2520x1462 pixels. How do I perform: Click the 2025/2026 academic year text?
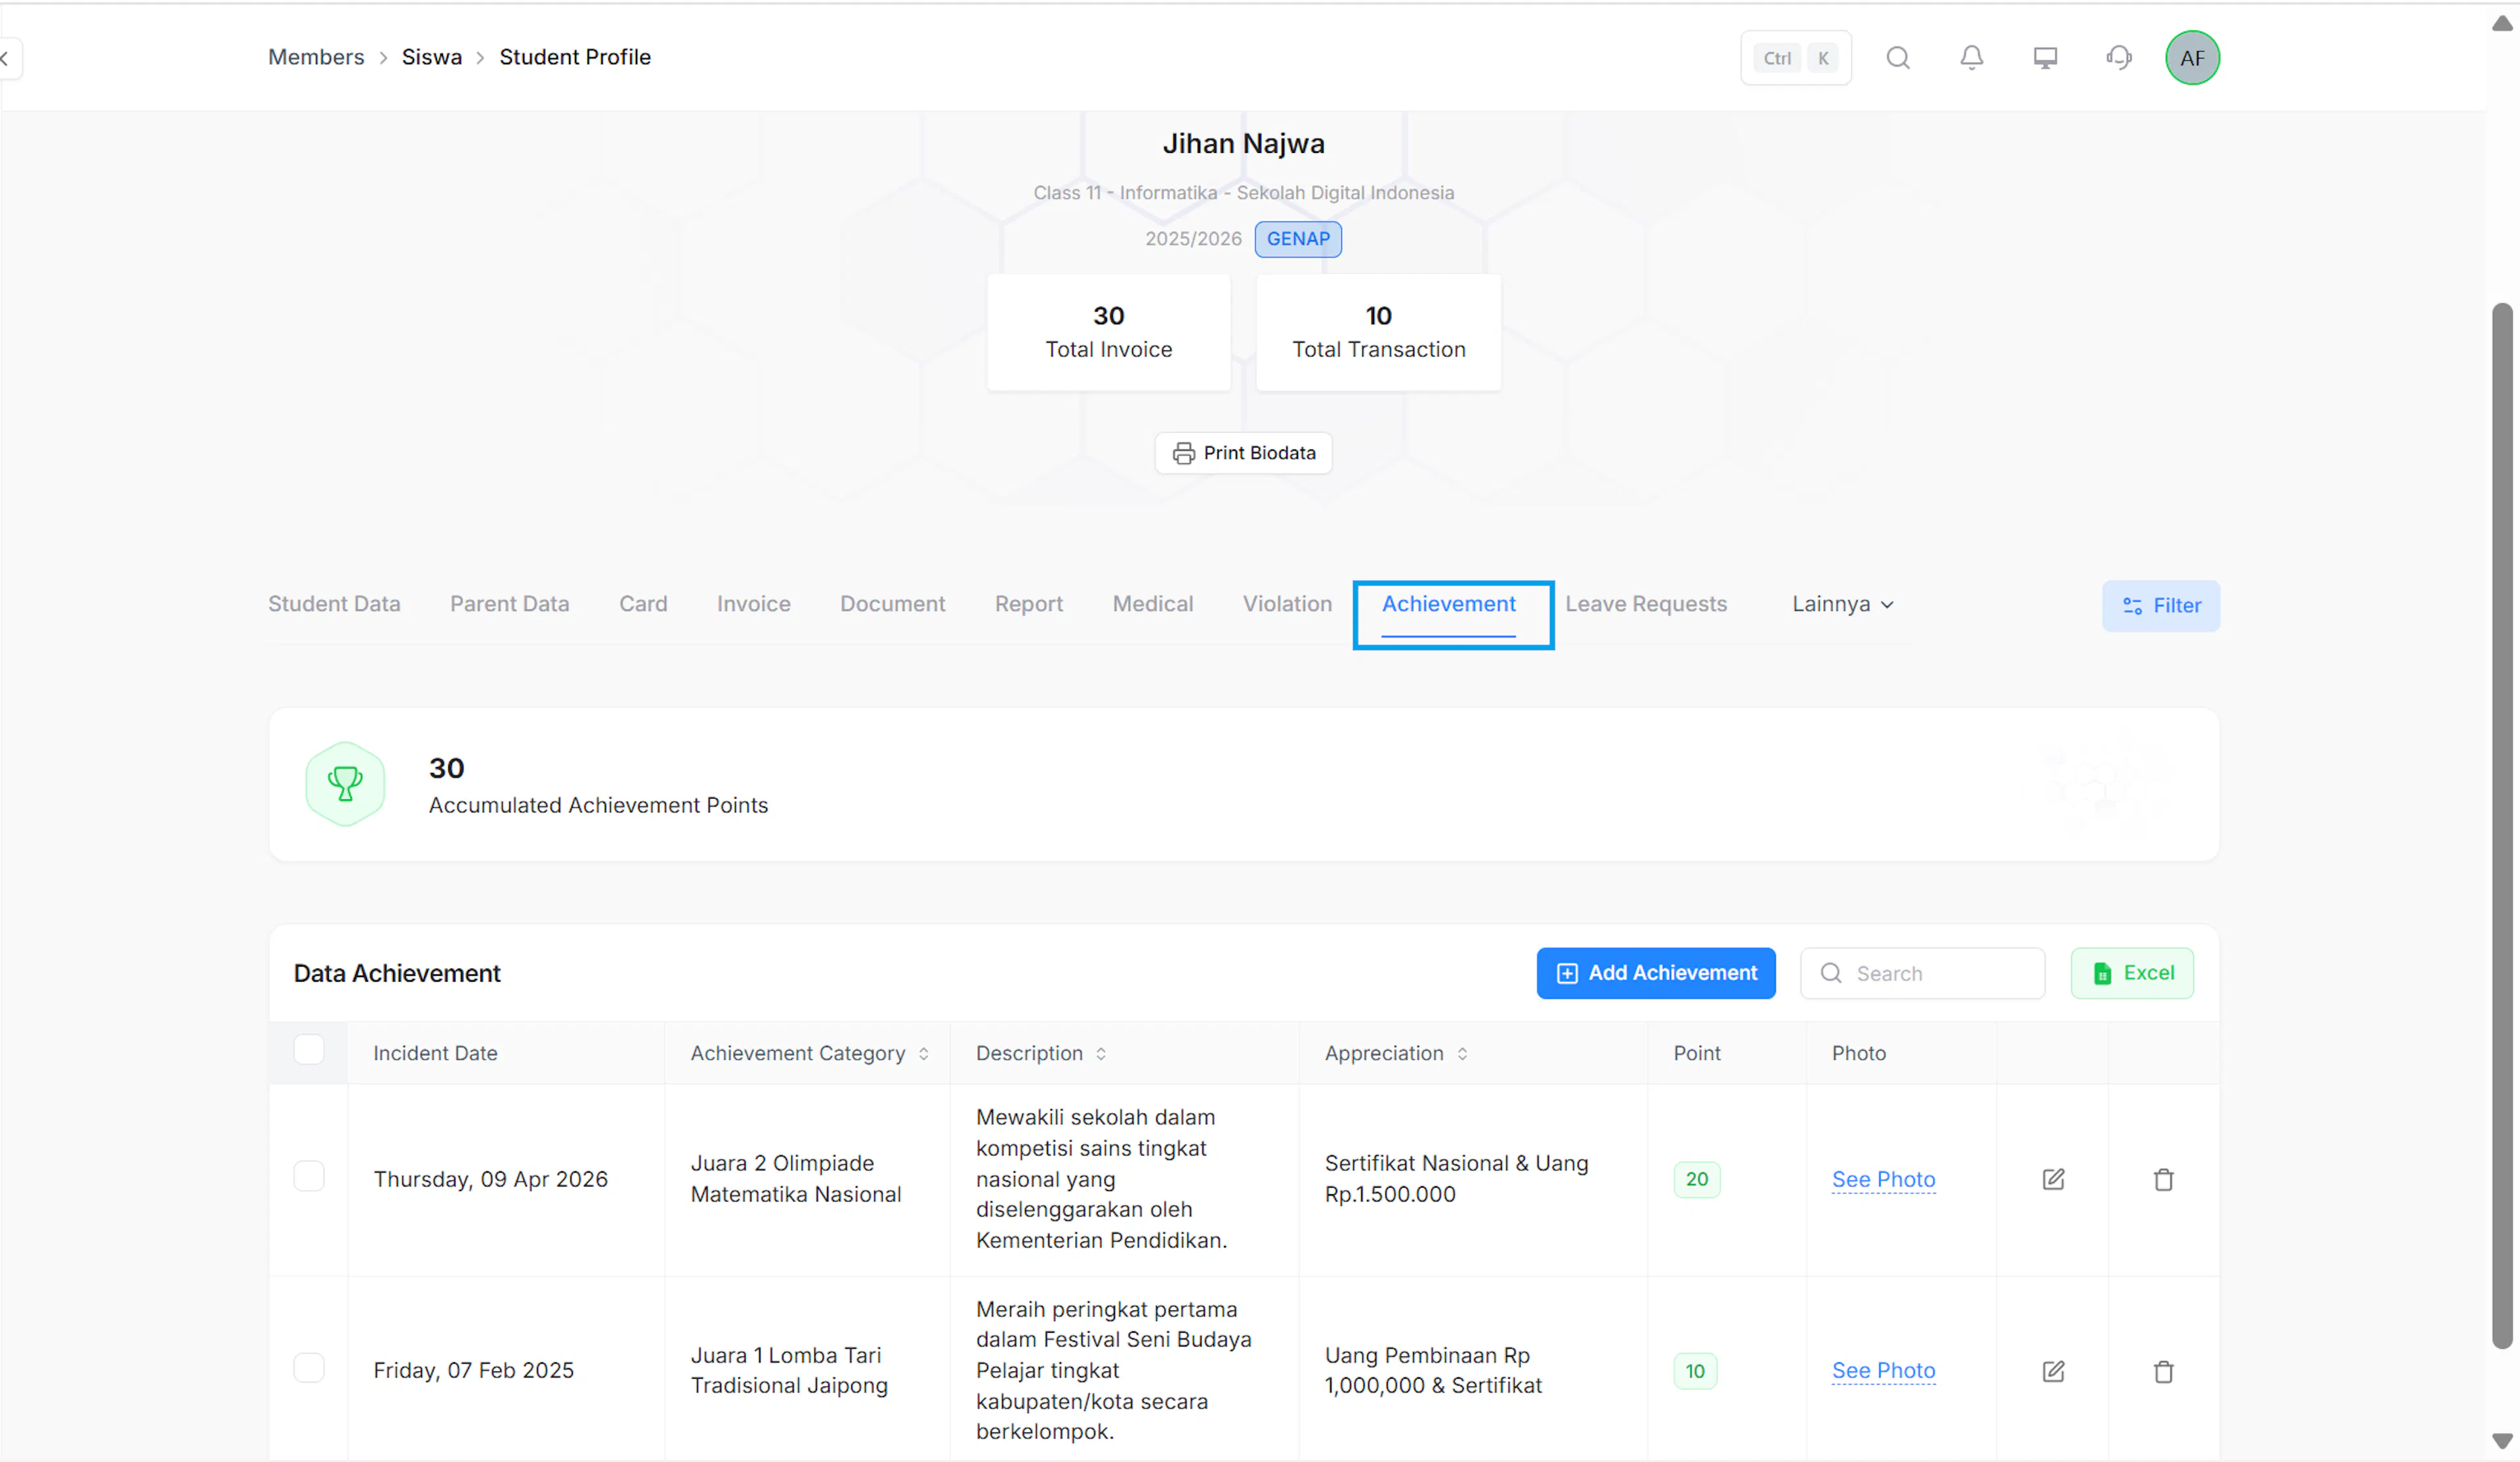coord(1193,239)
